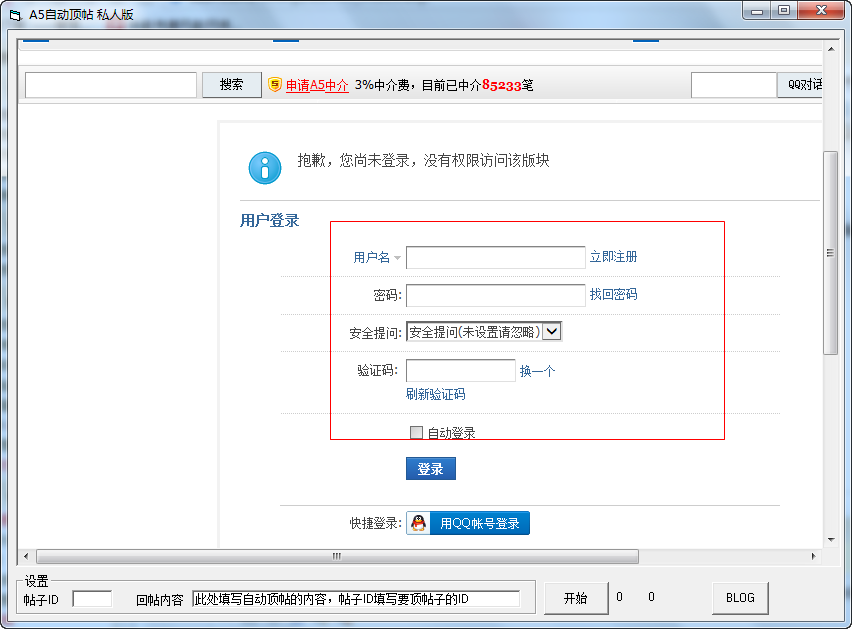Click the 刷新验证码 link

click(x=436, y=394)
